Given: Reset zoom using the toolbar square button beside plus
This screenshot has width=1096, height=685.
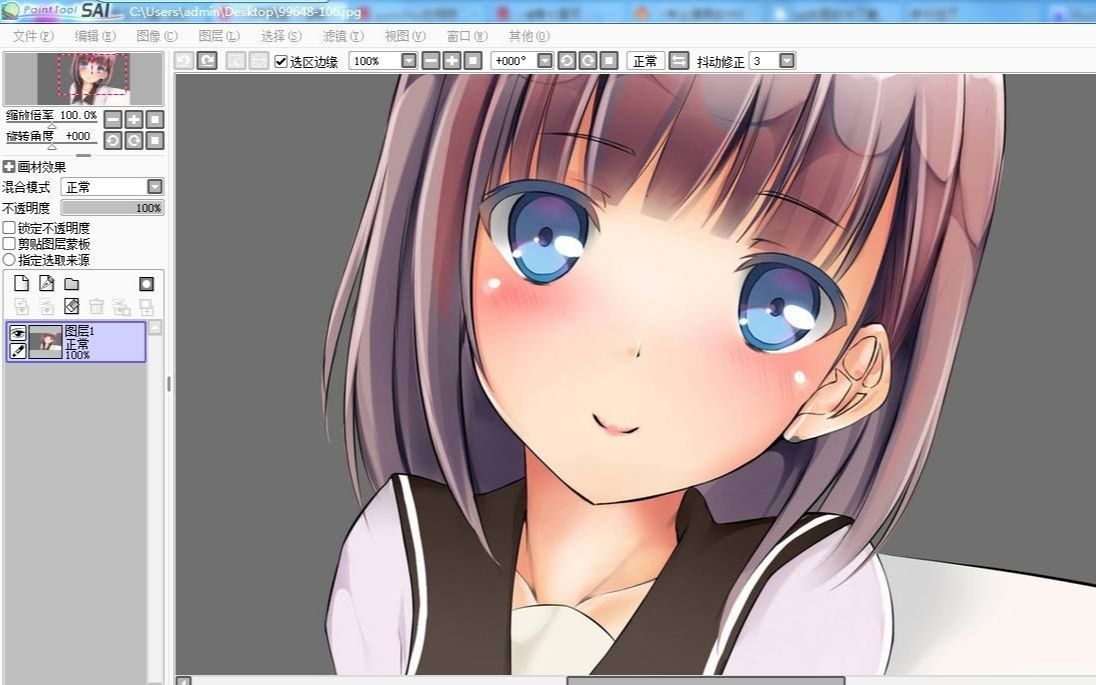Looking at the screenshot, I should pyautogui.click(x=473, y=61).
